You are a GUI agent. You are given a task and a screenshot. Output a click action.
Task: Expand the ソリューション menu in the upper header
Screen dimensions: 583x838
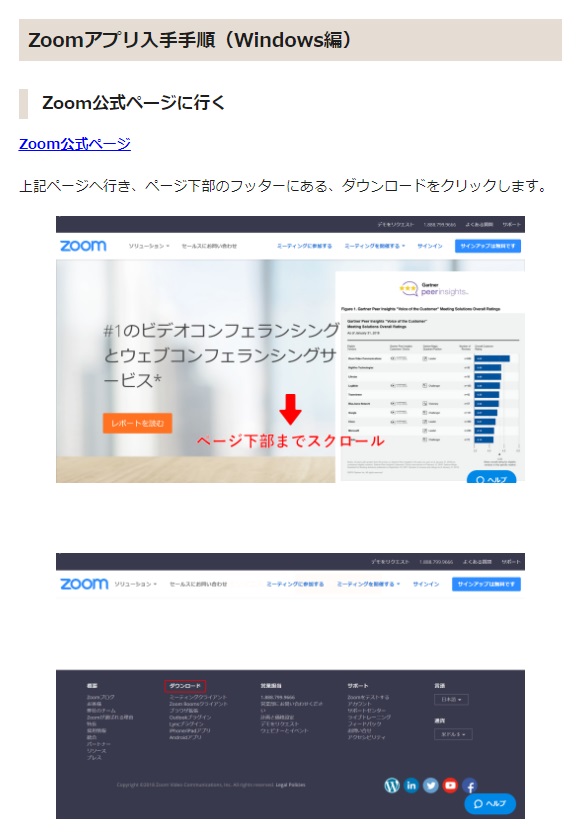coord(149,246)
